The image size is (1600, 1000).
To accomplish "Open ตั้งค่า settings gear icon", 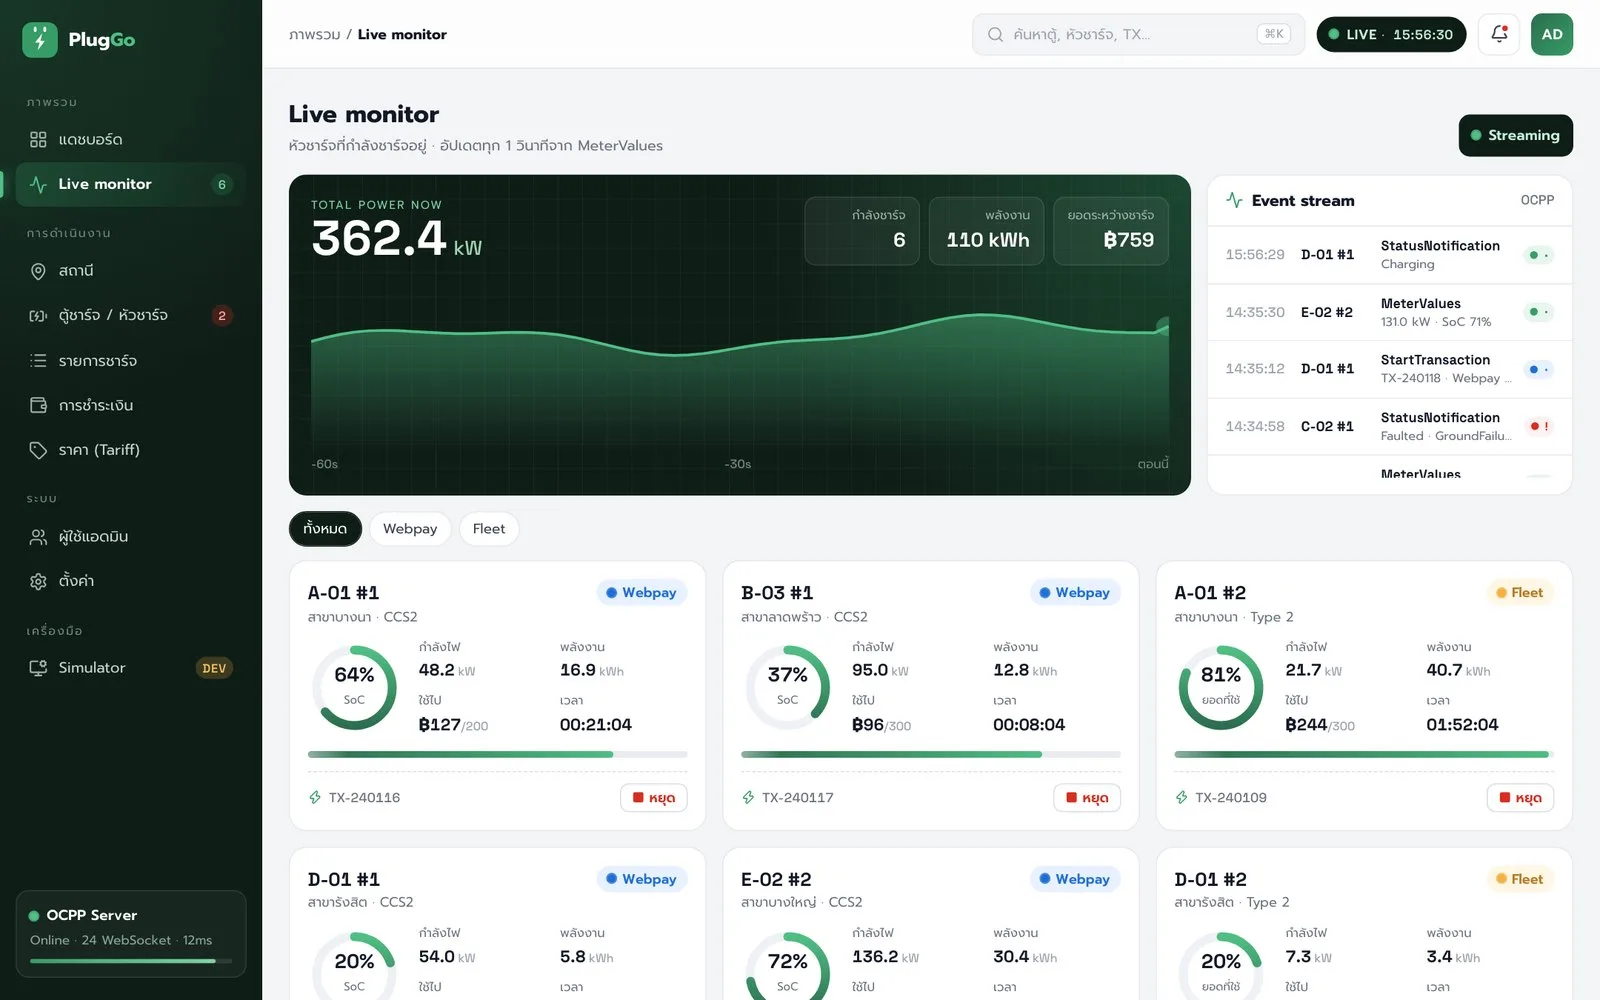I will point(38,581).
